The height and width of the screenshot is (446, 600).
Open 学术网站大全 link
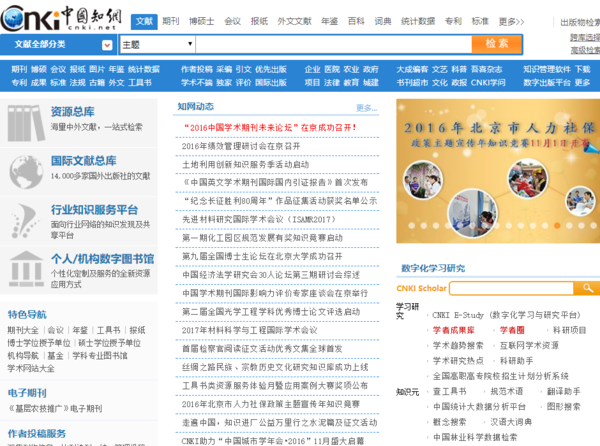(x=31, y=369)
